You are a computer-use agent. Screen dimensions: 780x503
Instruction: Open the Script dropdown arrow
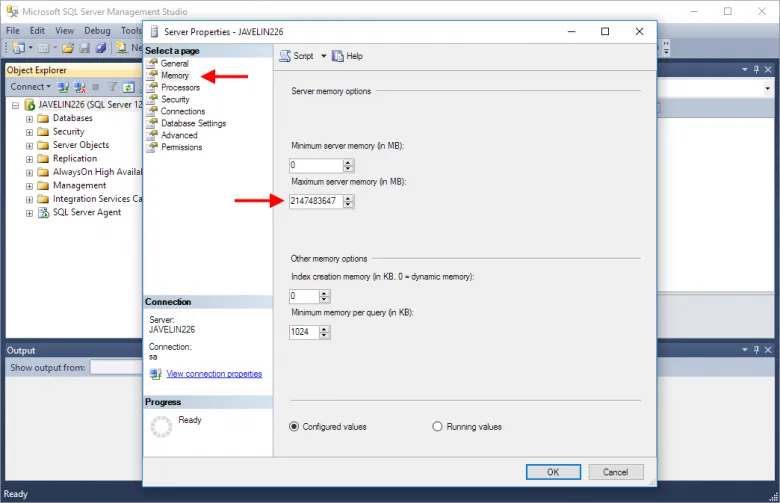click(x=323, y=56)
